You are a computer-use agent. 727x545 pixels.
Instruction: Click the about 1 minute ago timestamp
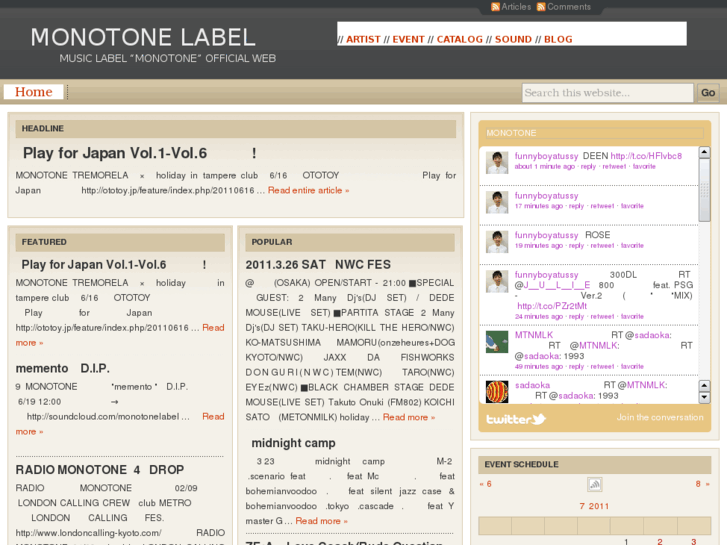pyautogui.click(x=545, y=167)
